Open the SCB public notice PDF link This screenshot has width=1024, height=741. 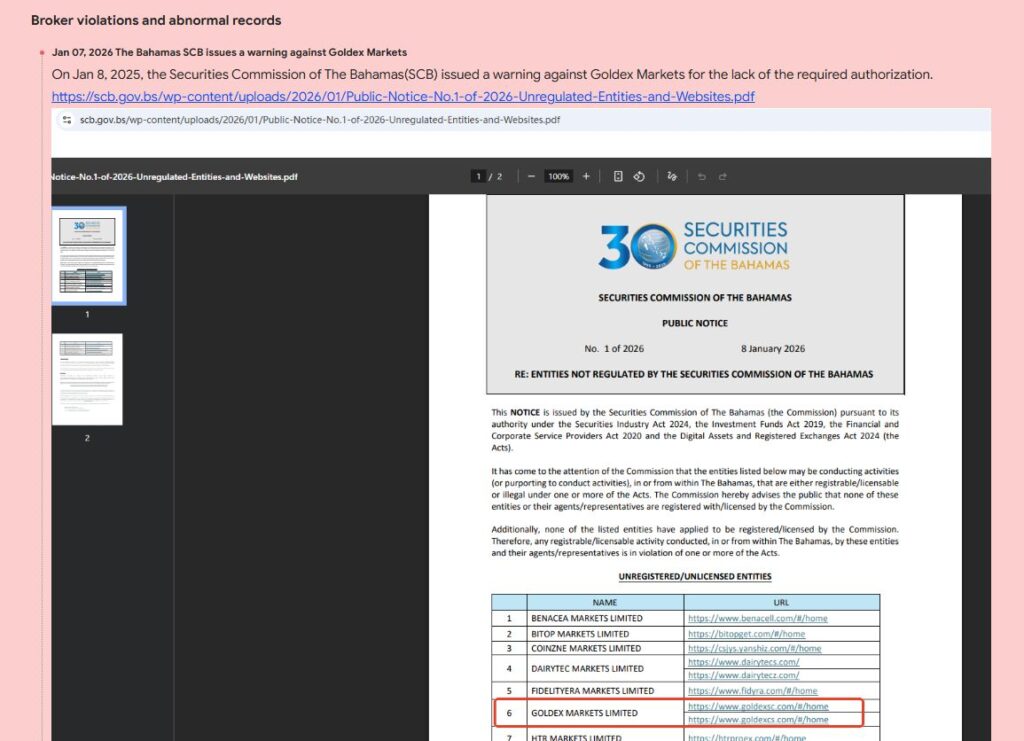(x=403, y=96)
